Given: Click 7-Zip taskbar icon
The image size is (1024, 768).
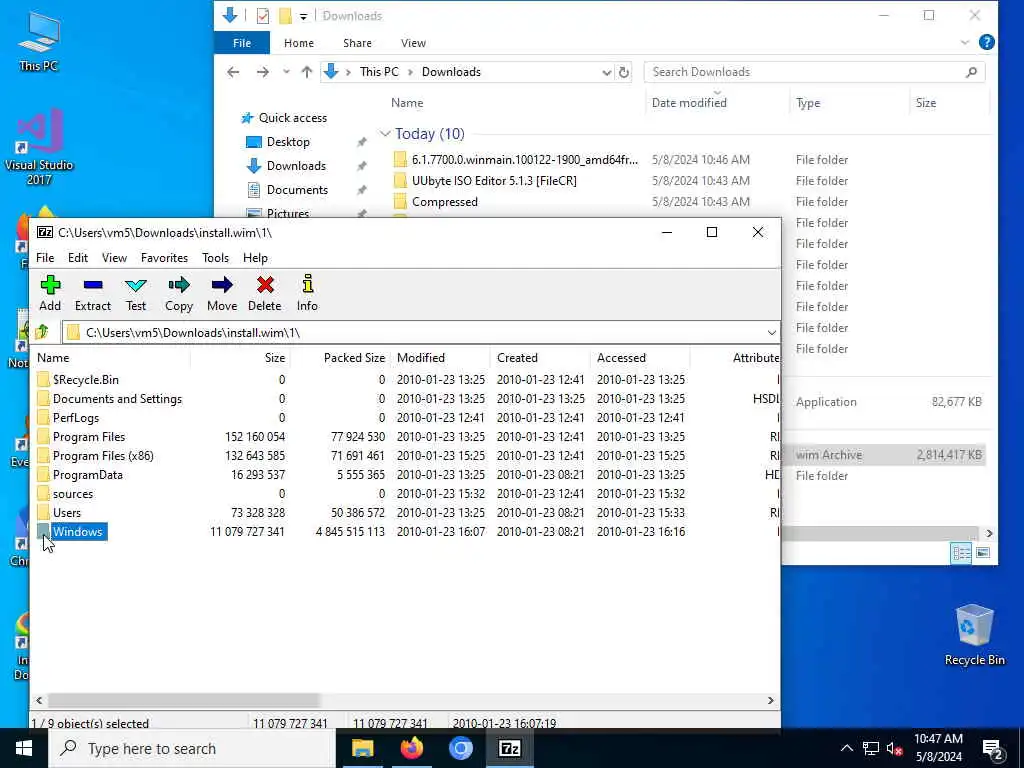Looking at the screenshot, I should (509, 748).
